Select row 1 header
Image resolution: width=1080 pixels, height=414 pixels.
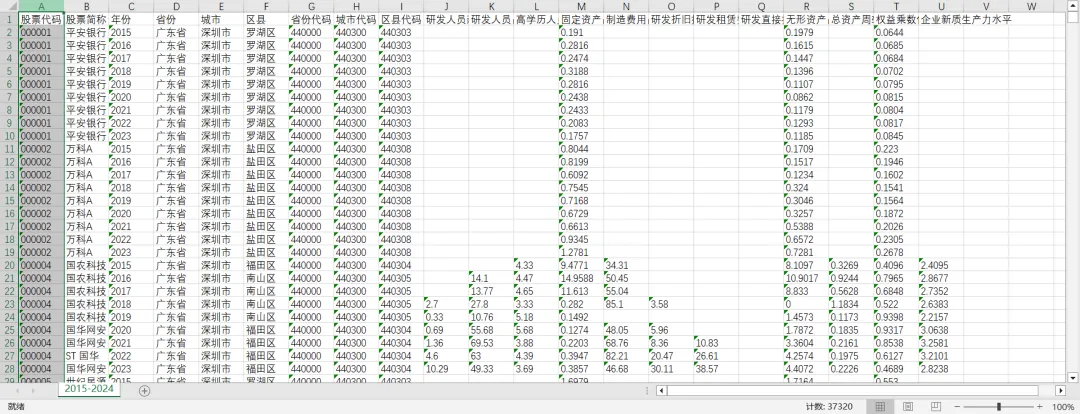click(x=9, y=19)
